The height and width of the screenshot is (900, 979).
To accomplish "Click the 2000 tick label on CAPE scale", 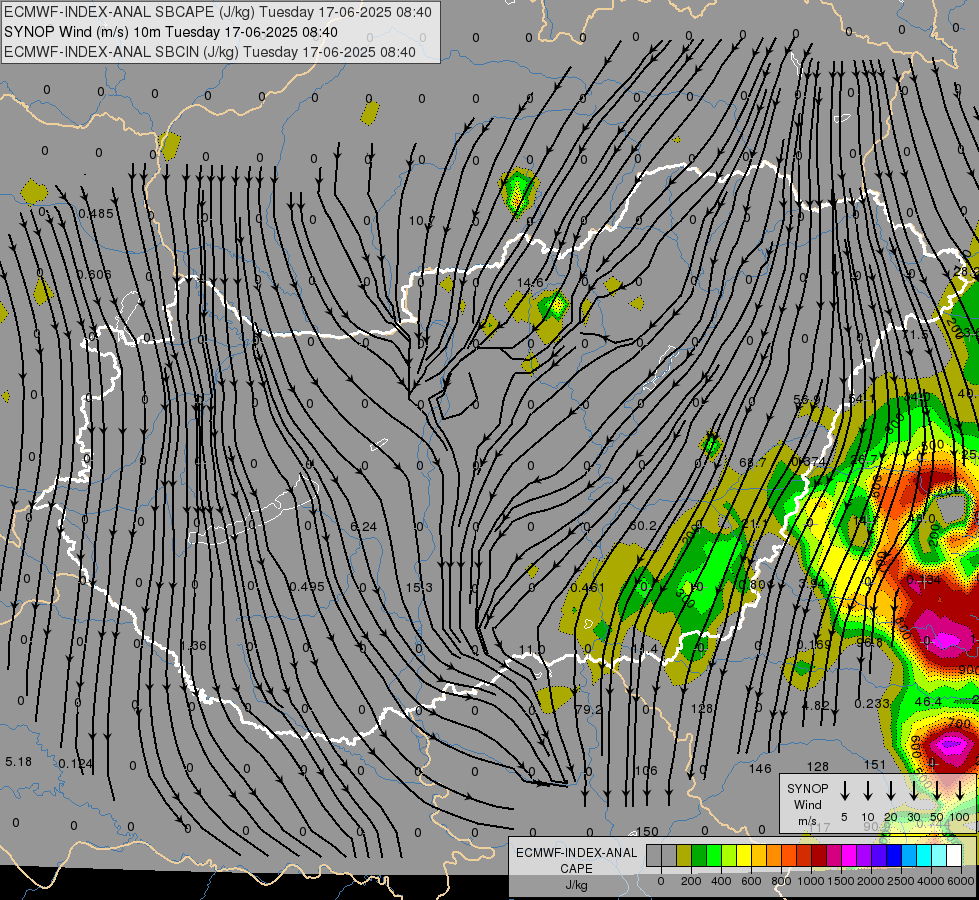I will (x=871, y=881).
